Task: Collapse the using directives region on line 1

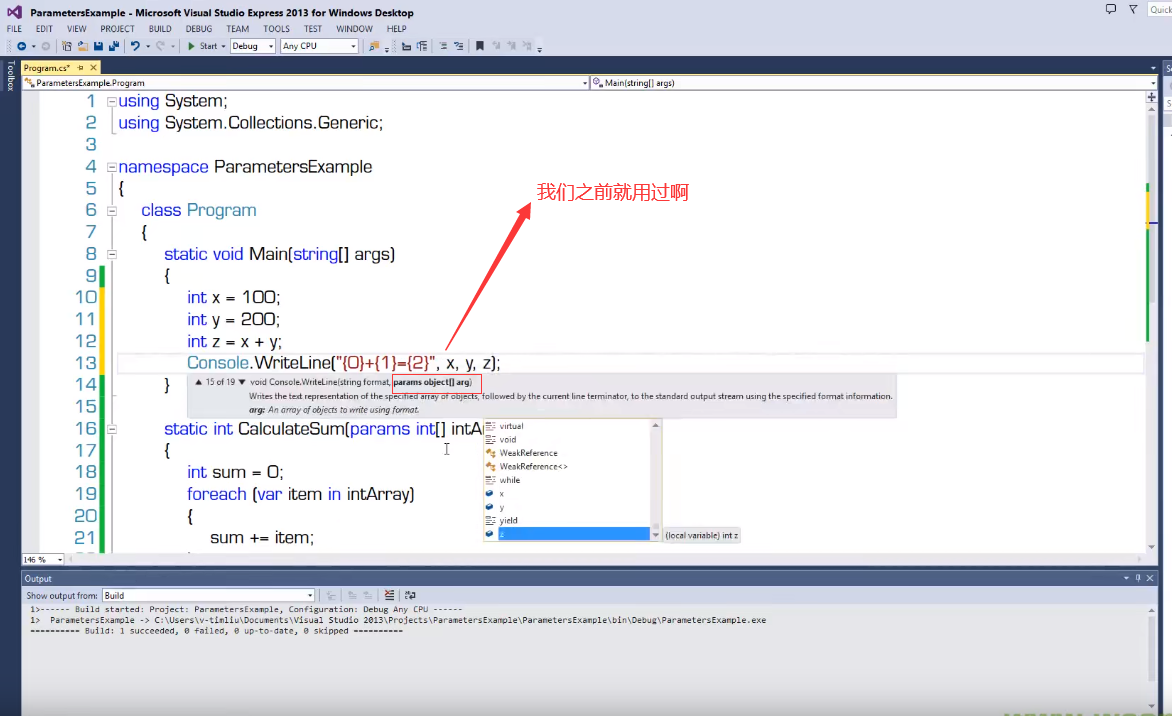Action: point(111,102)
